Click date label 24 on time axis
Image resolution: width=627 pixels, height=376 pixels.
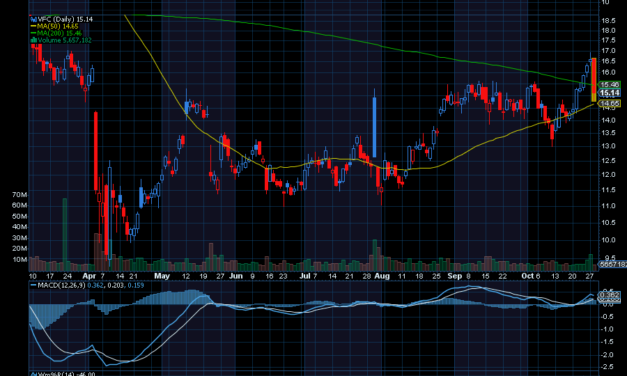(x=67, y=276)
